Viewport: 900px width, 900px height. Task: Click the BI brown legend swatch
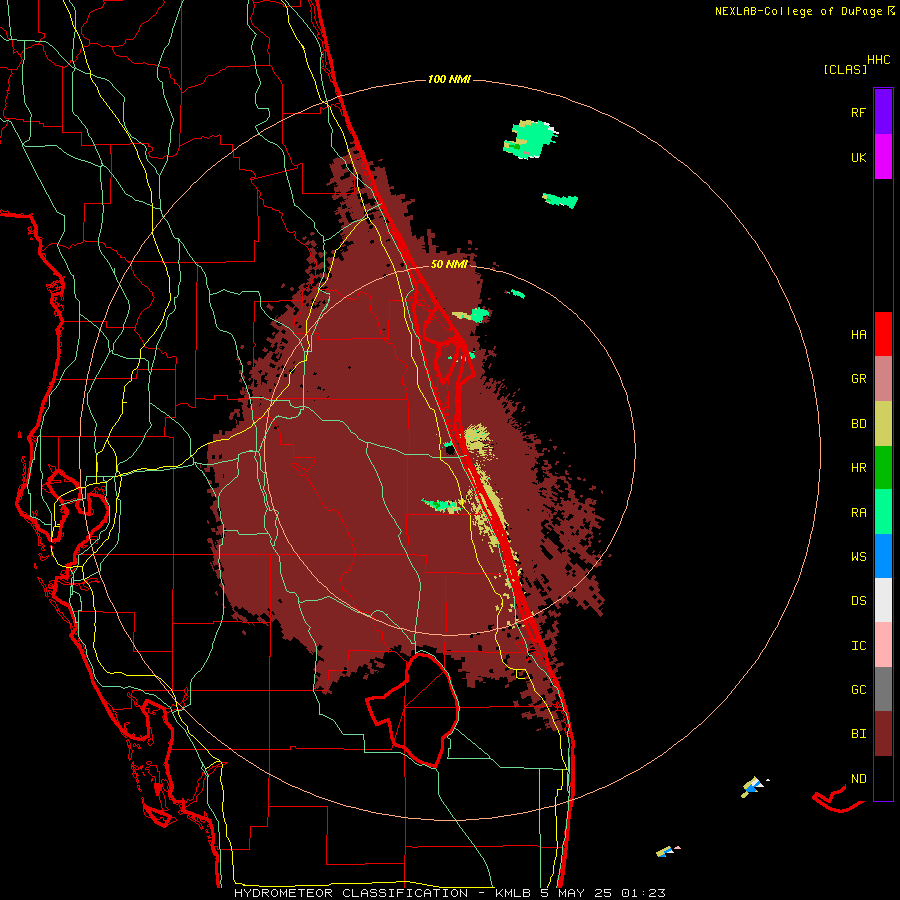point(883,734)
